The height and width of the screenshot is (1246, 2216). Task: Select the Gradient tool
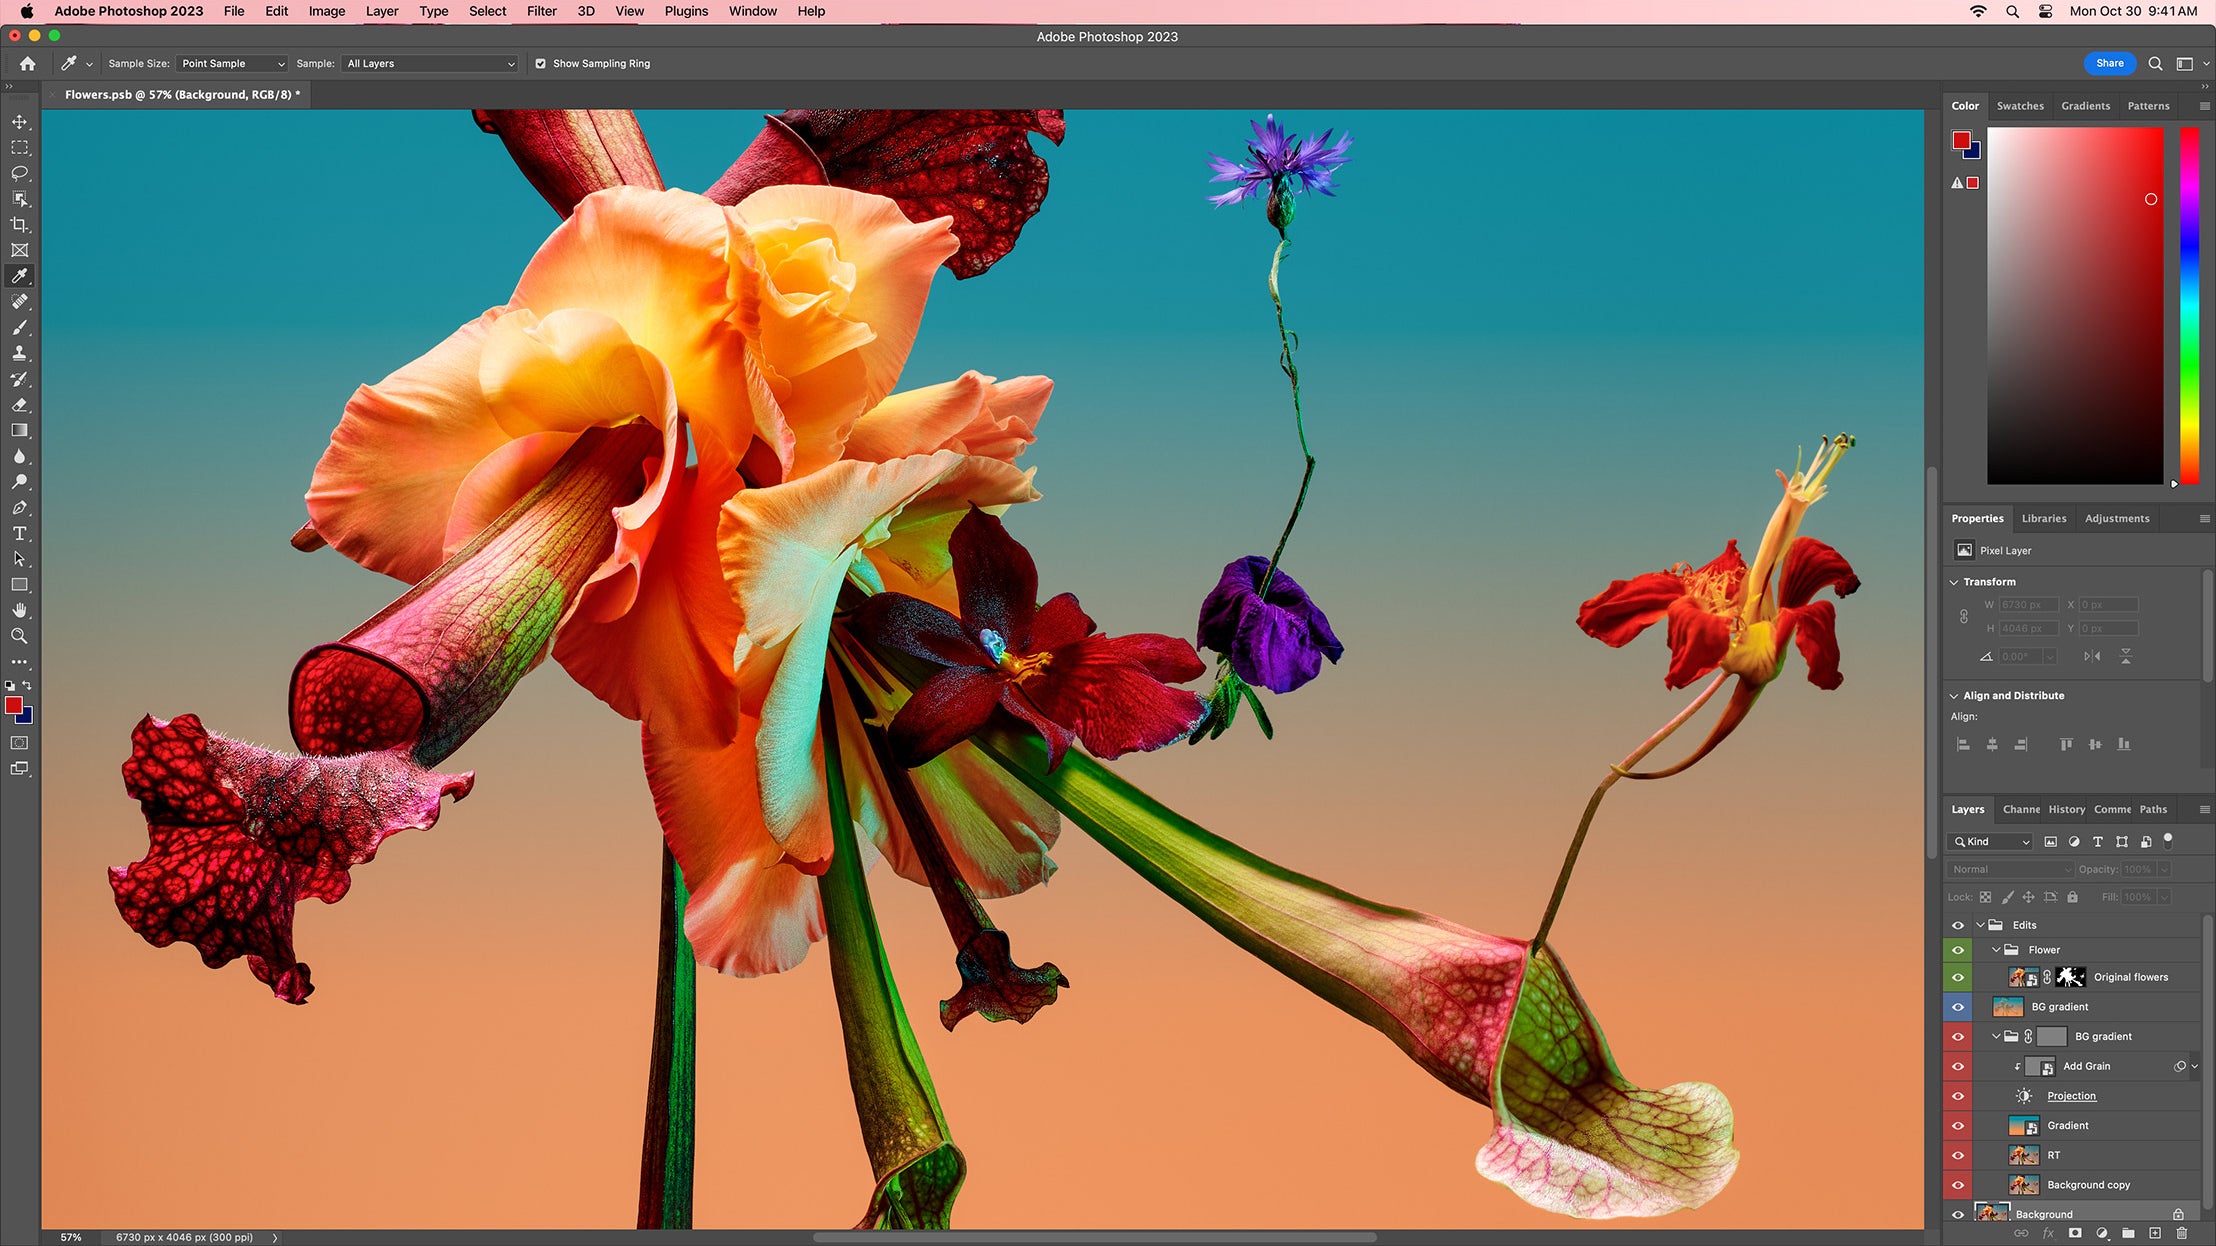[x=19, y=430]
